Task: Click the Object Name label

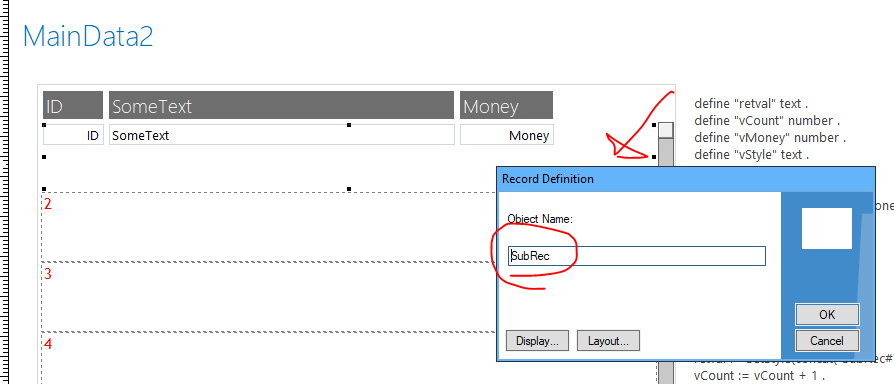Action: (540, 219)
